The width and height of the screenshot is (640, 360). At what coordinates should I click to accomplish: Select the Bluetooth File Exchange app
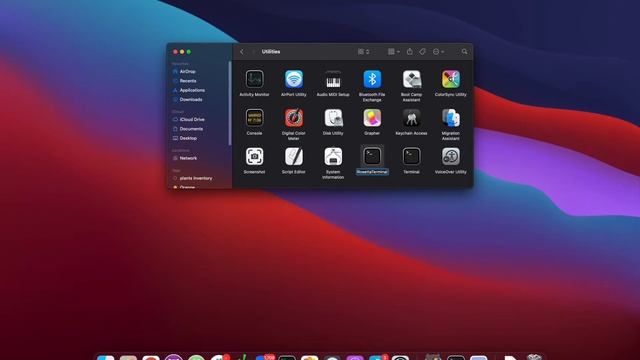pyautogui.click(x=372, y=79)
